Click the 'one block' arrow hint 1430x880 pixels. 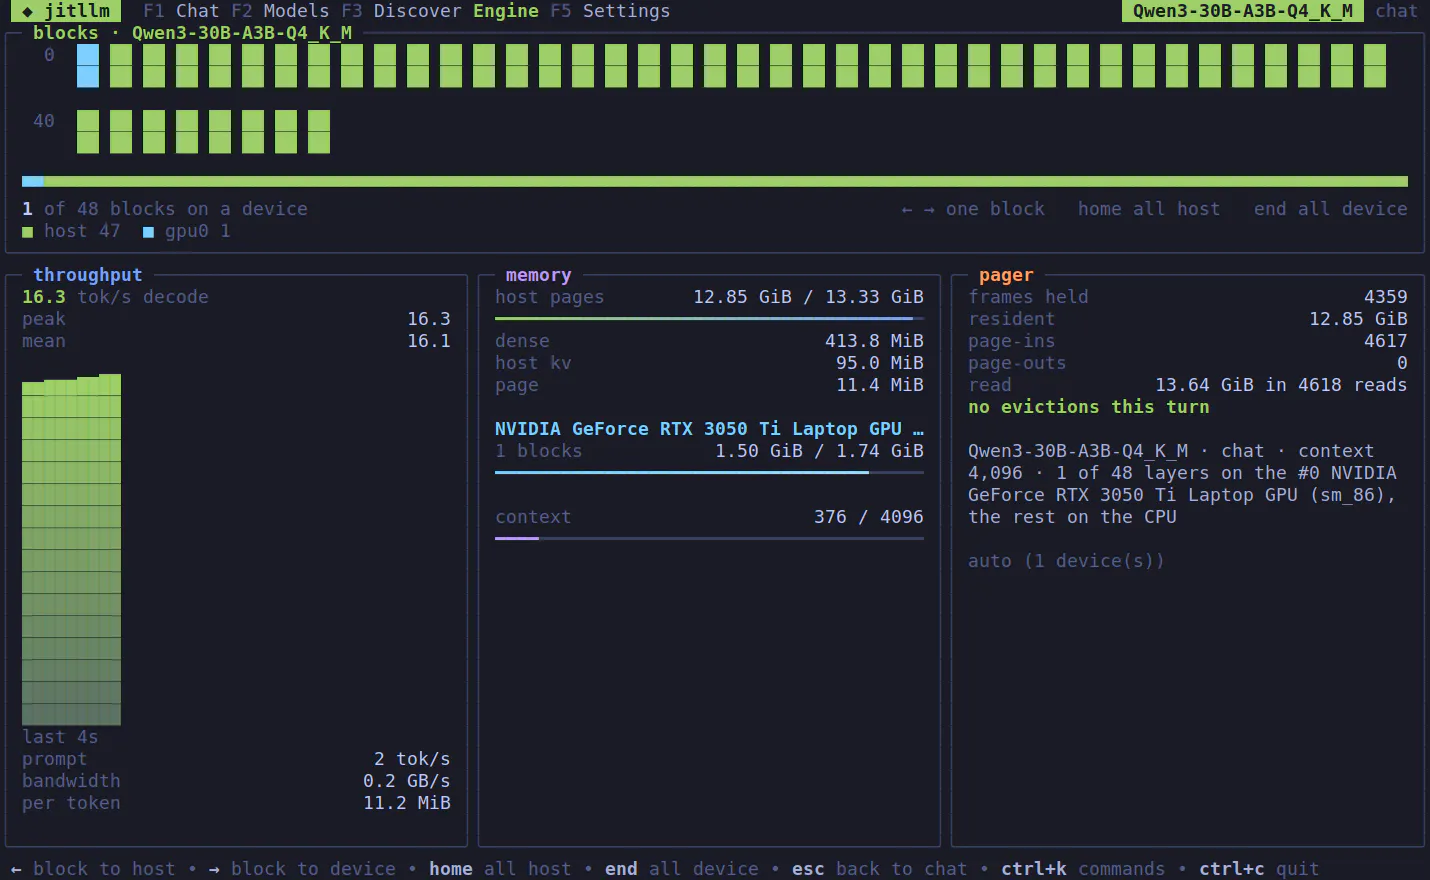(x=972, y=209)
